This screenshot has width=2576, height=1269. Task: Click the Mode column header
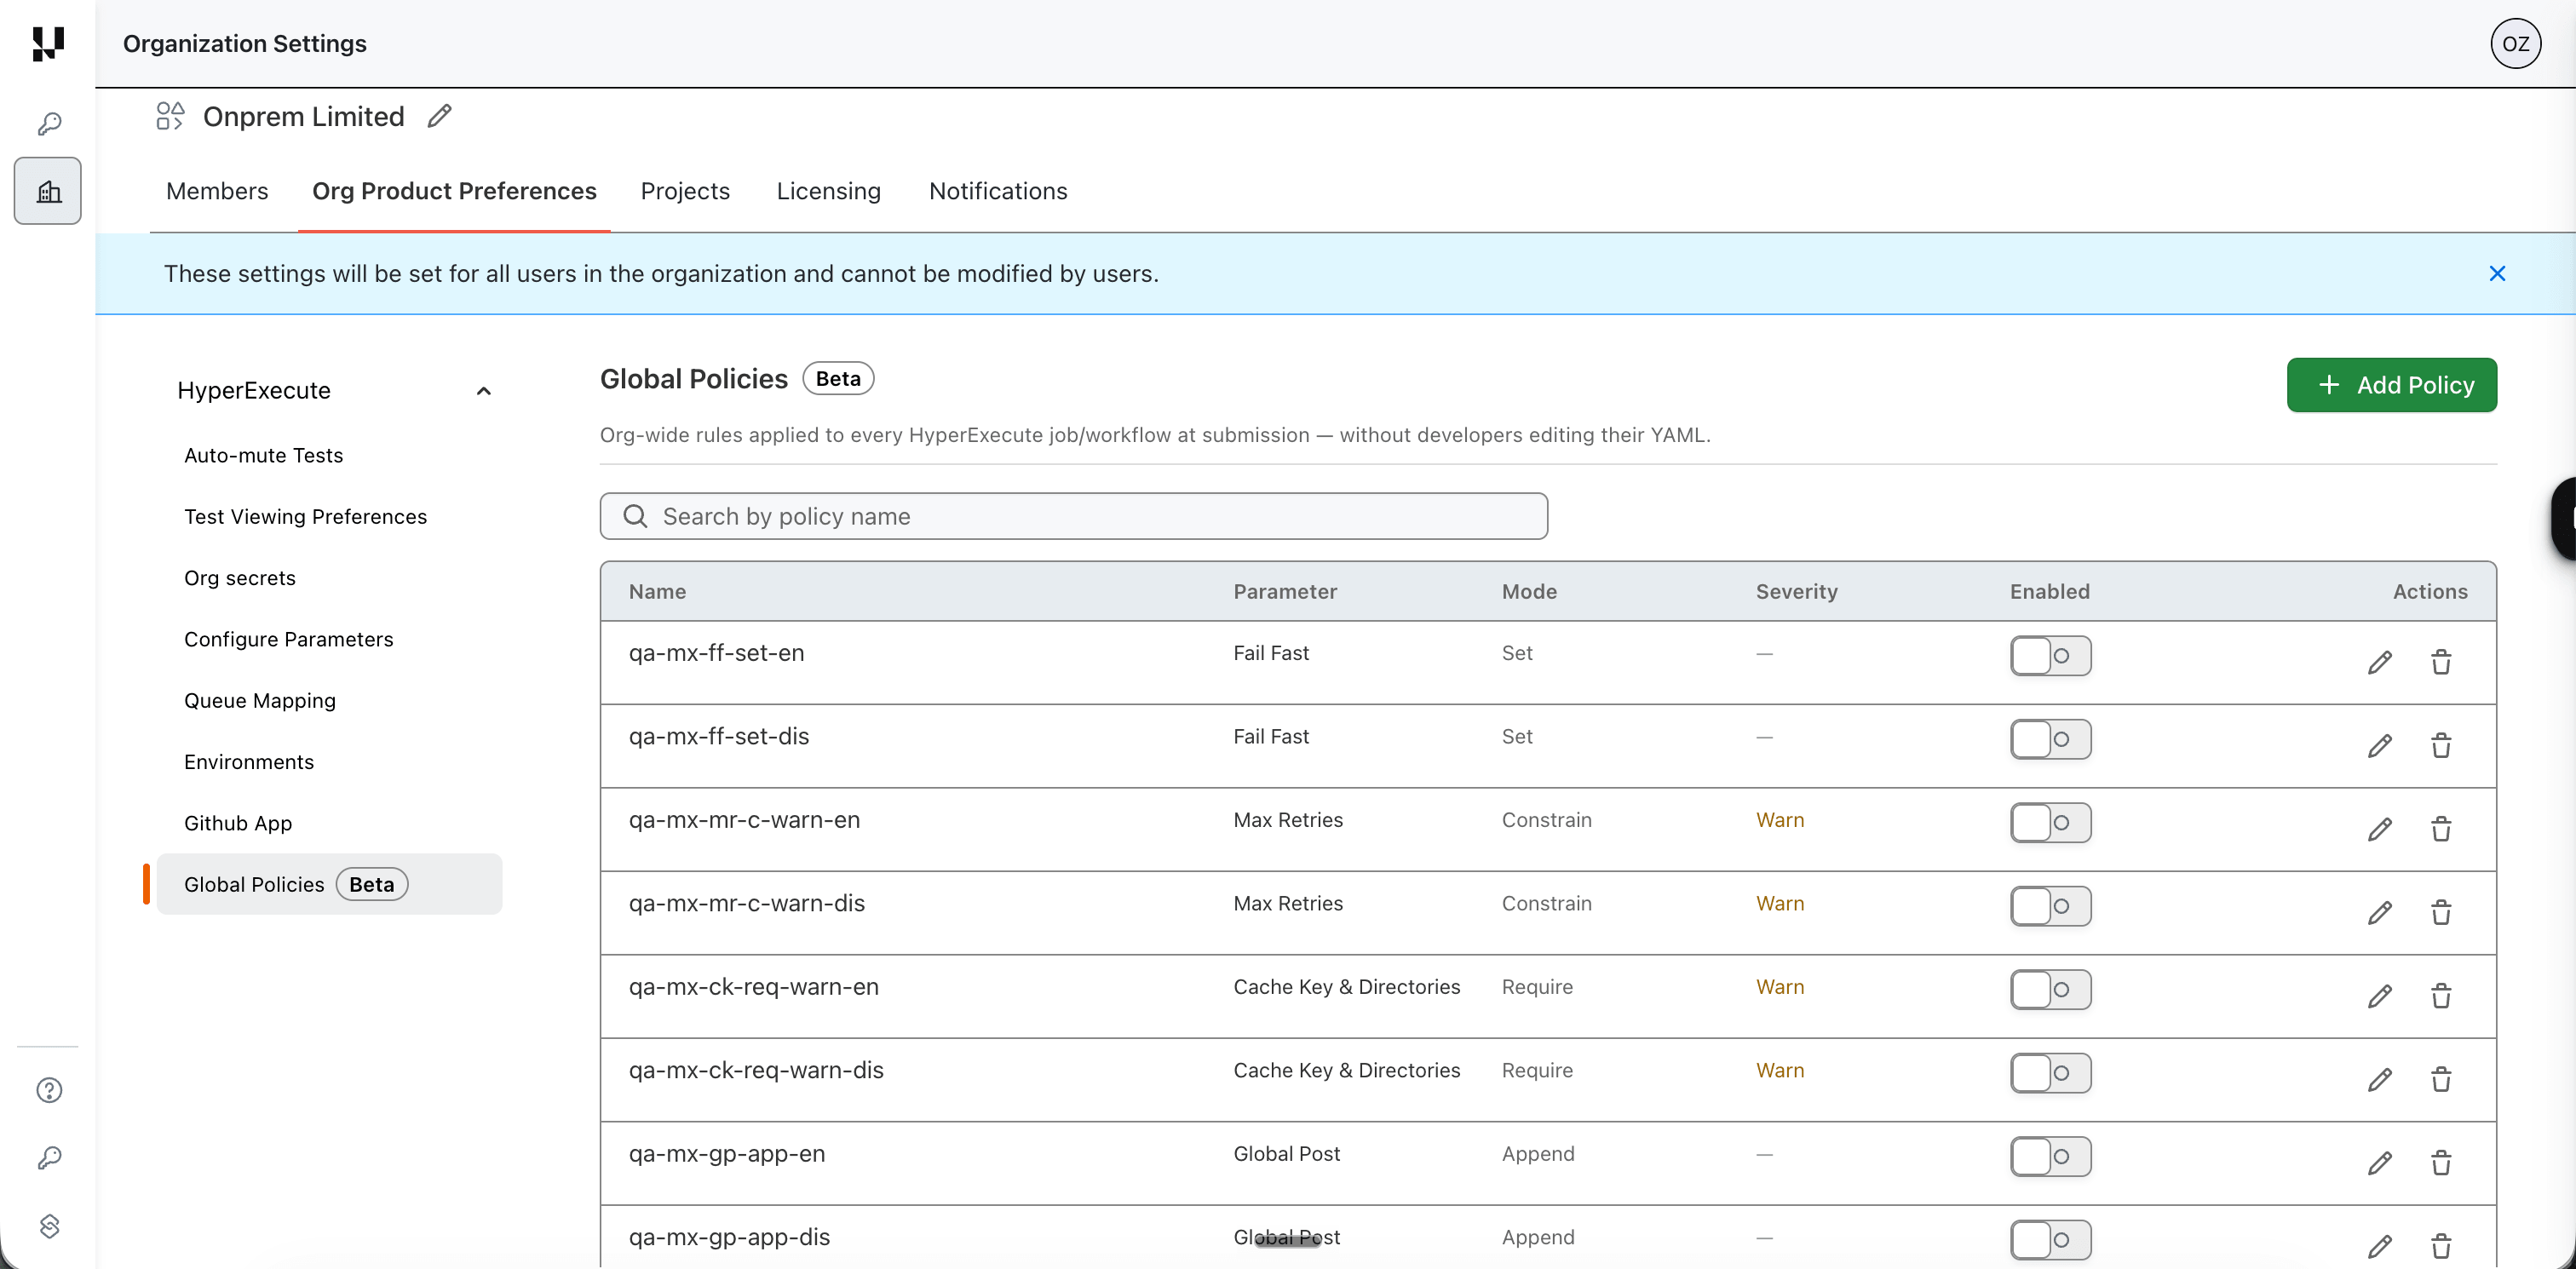pyautogui.click(x=1529, y=592)
